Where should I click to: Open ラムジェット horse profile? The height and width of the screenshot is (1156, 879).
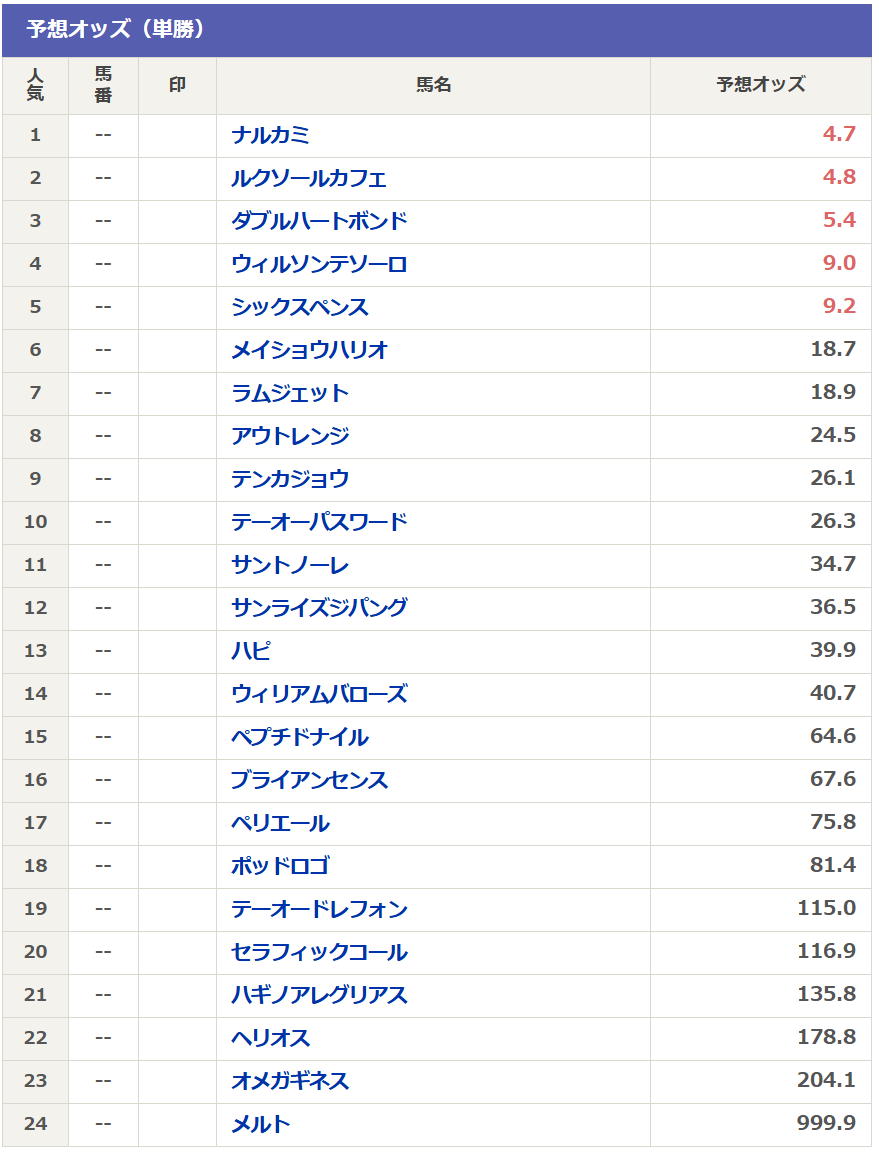[290, 393]
